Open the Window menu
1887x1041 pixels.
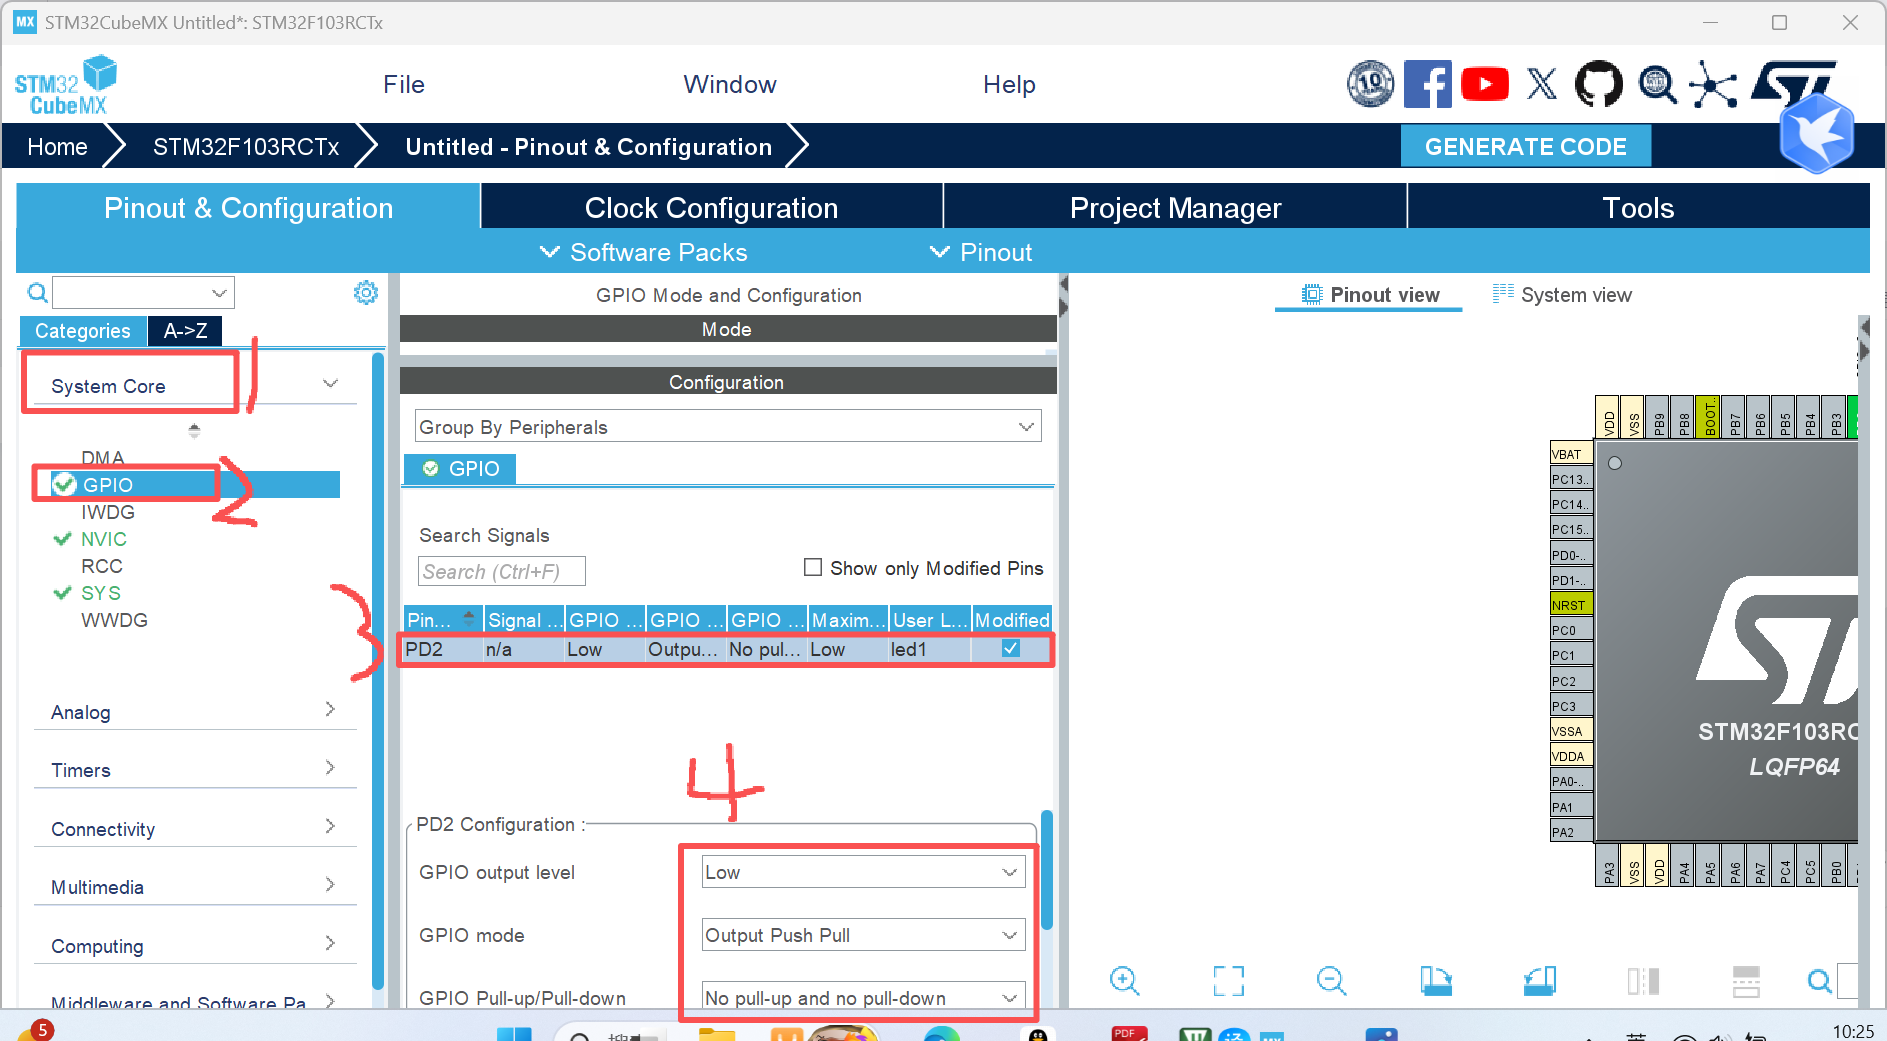pos(730,85)
